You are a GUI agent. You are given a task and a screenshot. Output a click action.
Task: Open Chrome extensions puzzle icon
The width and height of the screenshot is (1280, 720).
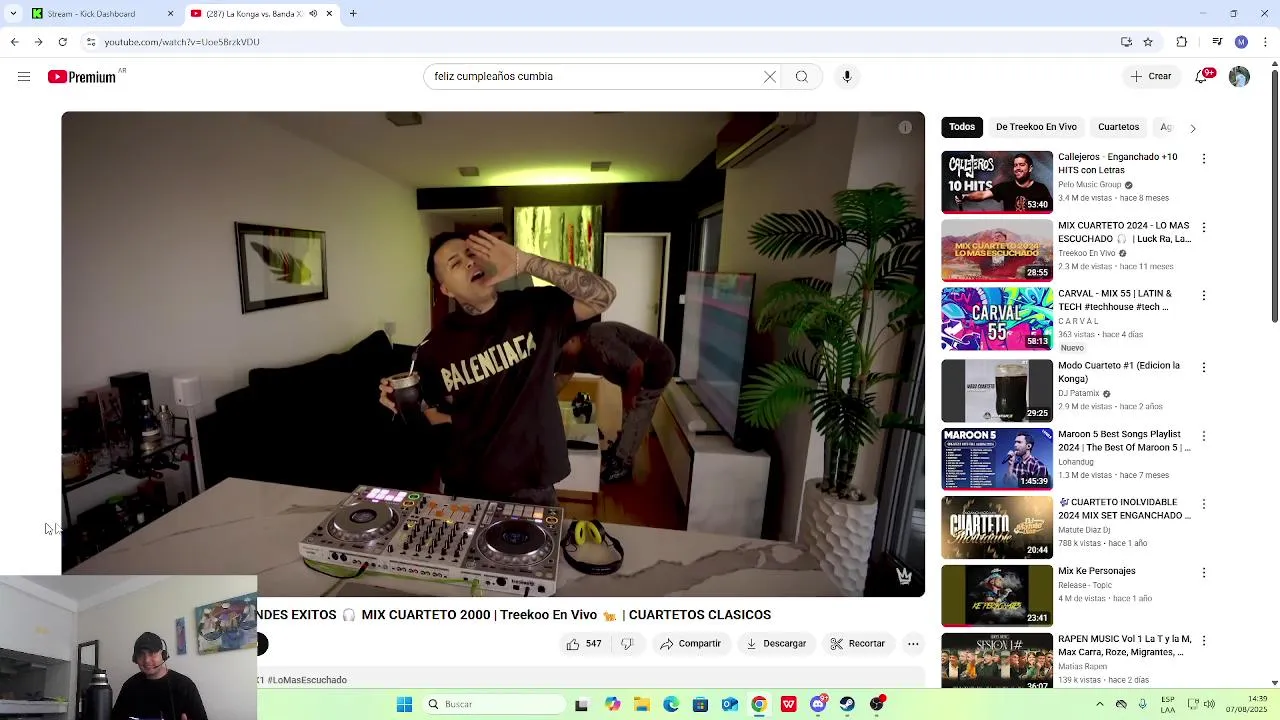[1182, 42]
